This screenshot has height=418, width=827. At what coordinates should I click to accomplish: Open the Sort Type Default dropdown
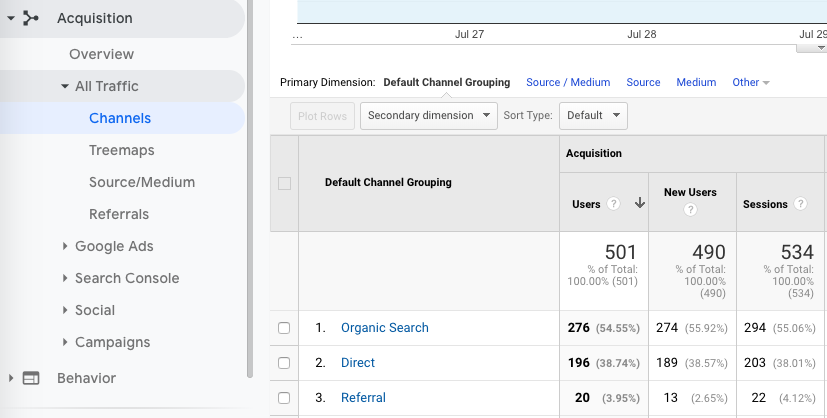coord(593,115)
